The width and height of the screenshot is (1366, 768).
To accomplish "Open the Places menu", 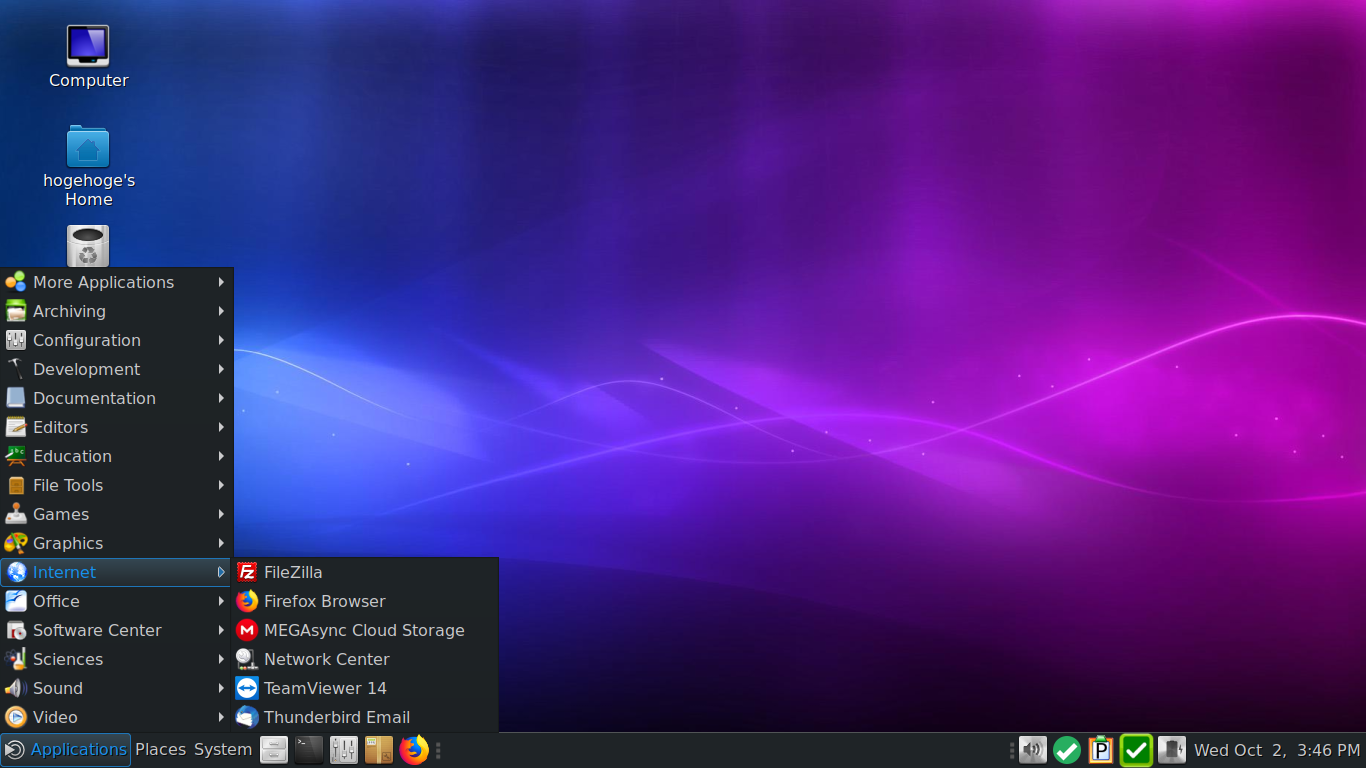I will 161,750.
